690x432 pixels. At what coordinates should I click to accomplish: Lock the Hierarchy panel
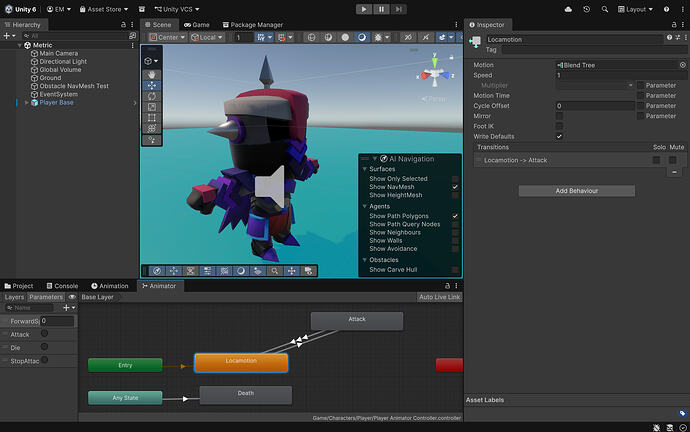click(x=123, y=25)
